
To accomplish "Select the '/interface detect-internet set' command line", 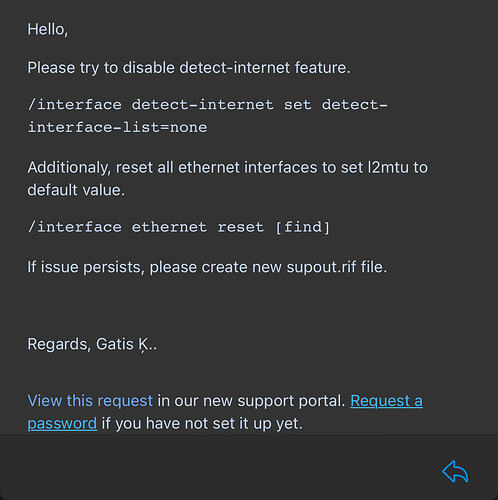I will pos(208,105).
